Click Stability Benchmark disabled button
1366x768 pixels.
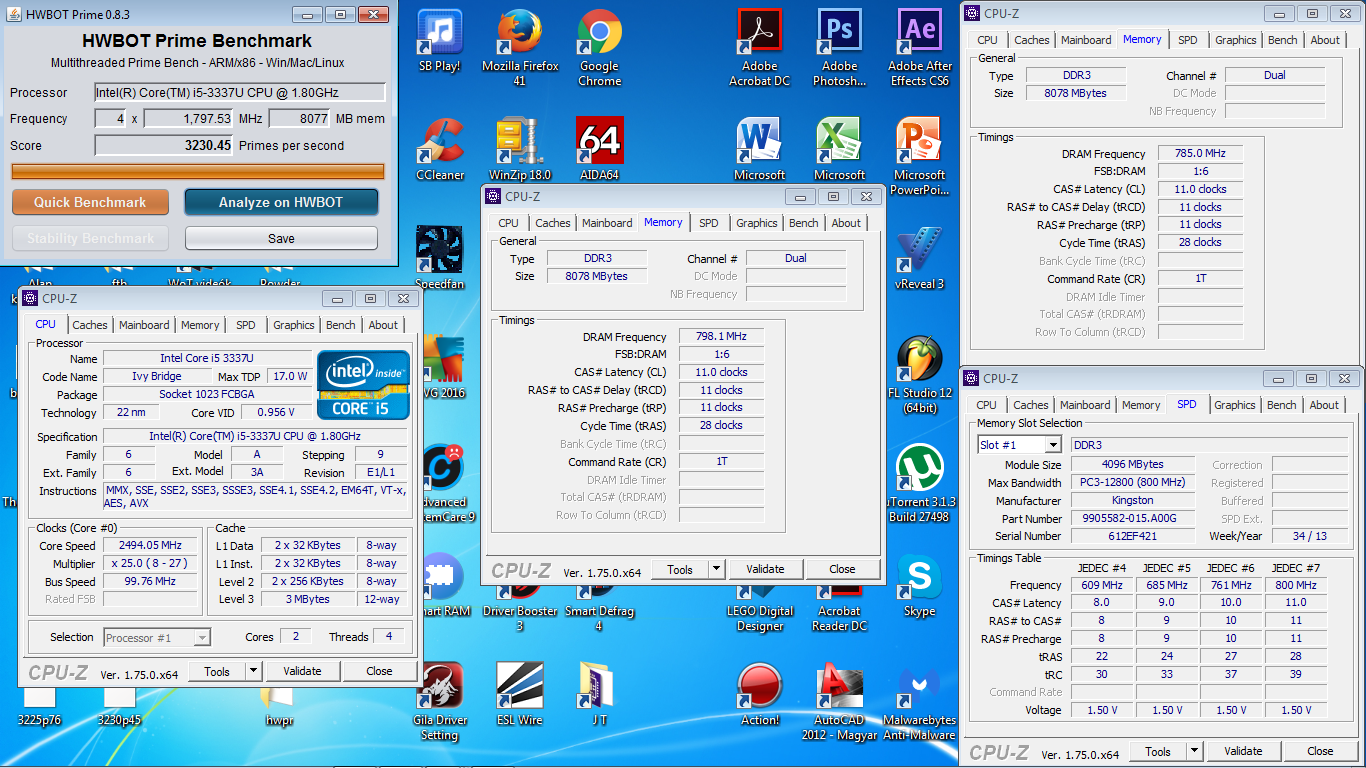(90, 238)
